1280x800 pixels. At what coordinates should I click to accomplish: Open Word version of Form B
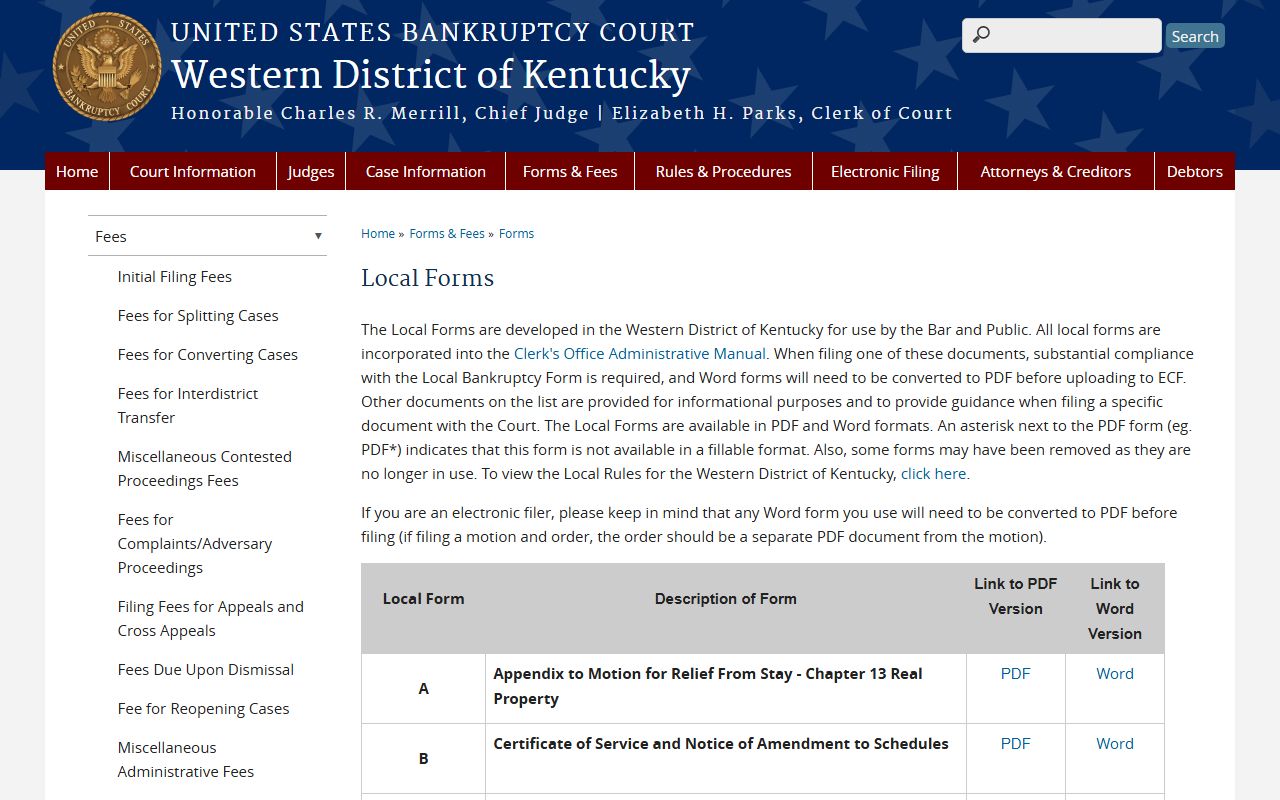(1115, 743)
